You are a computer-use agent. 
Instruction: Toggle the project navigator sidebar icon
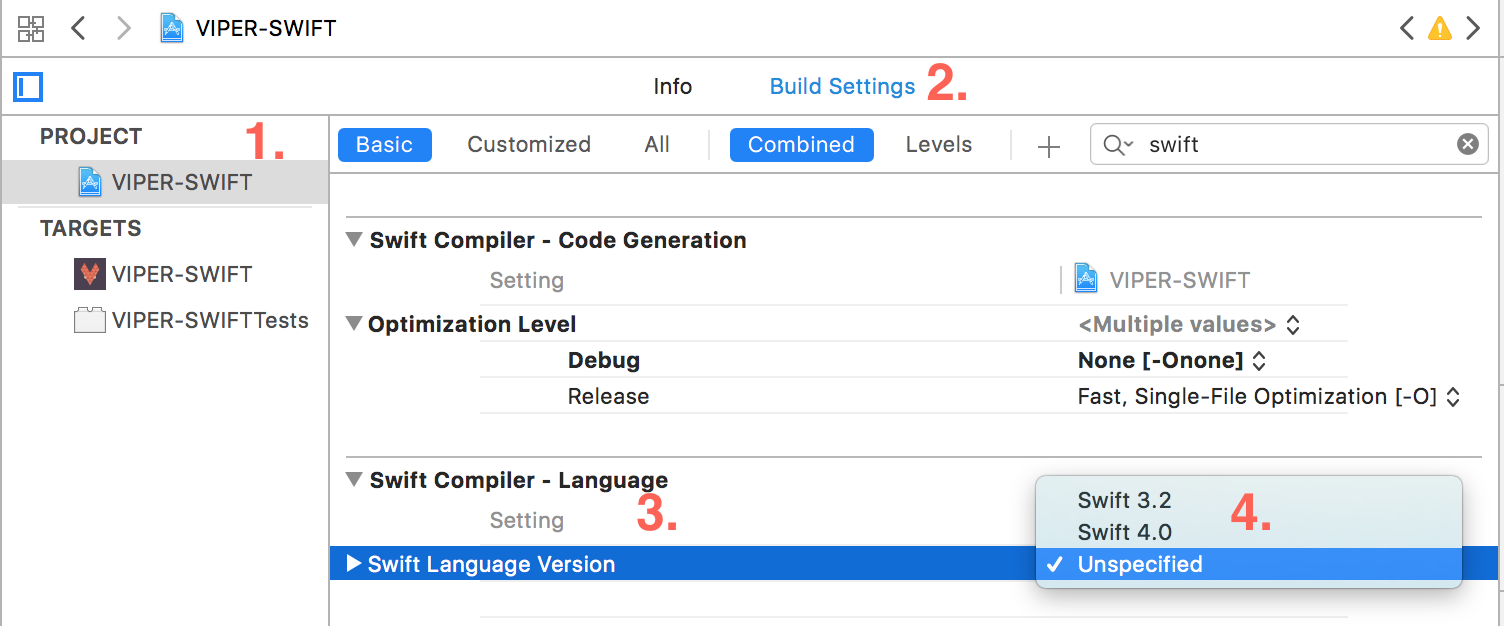point(28,87)
